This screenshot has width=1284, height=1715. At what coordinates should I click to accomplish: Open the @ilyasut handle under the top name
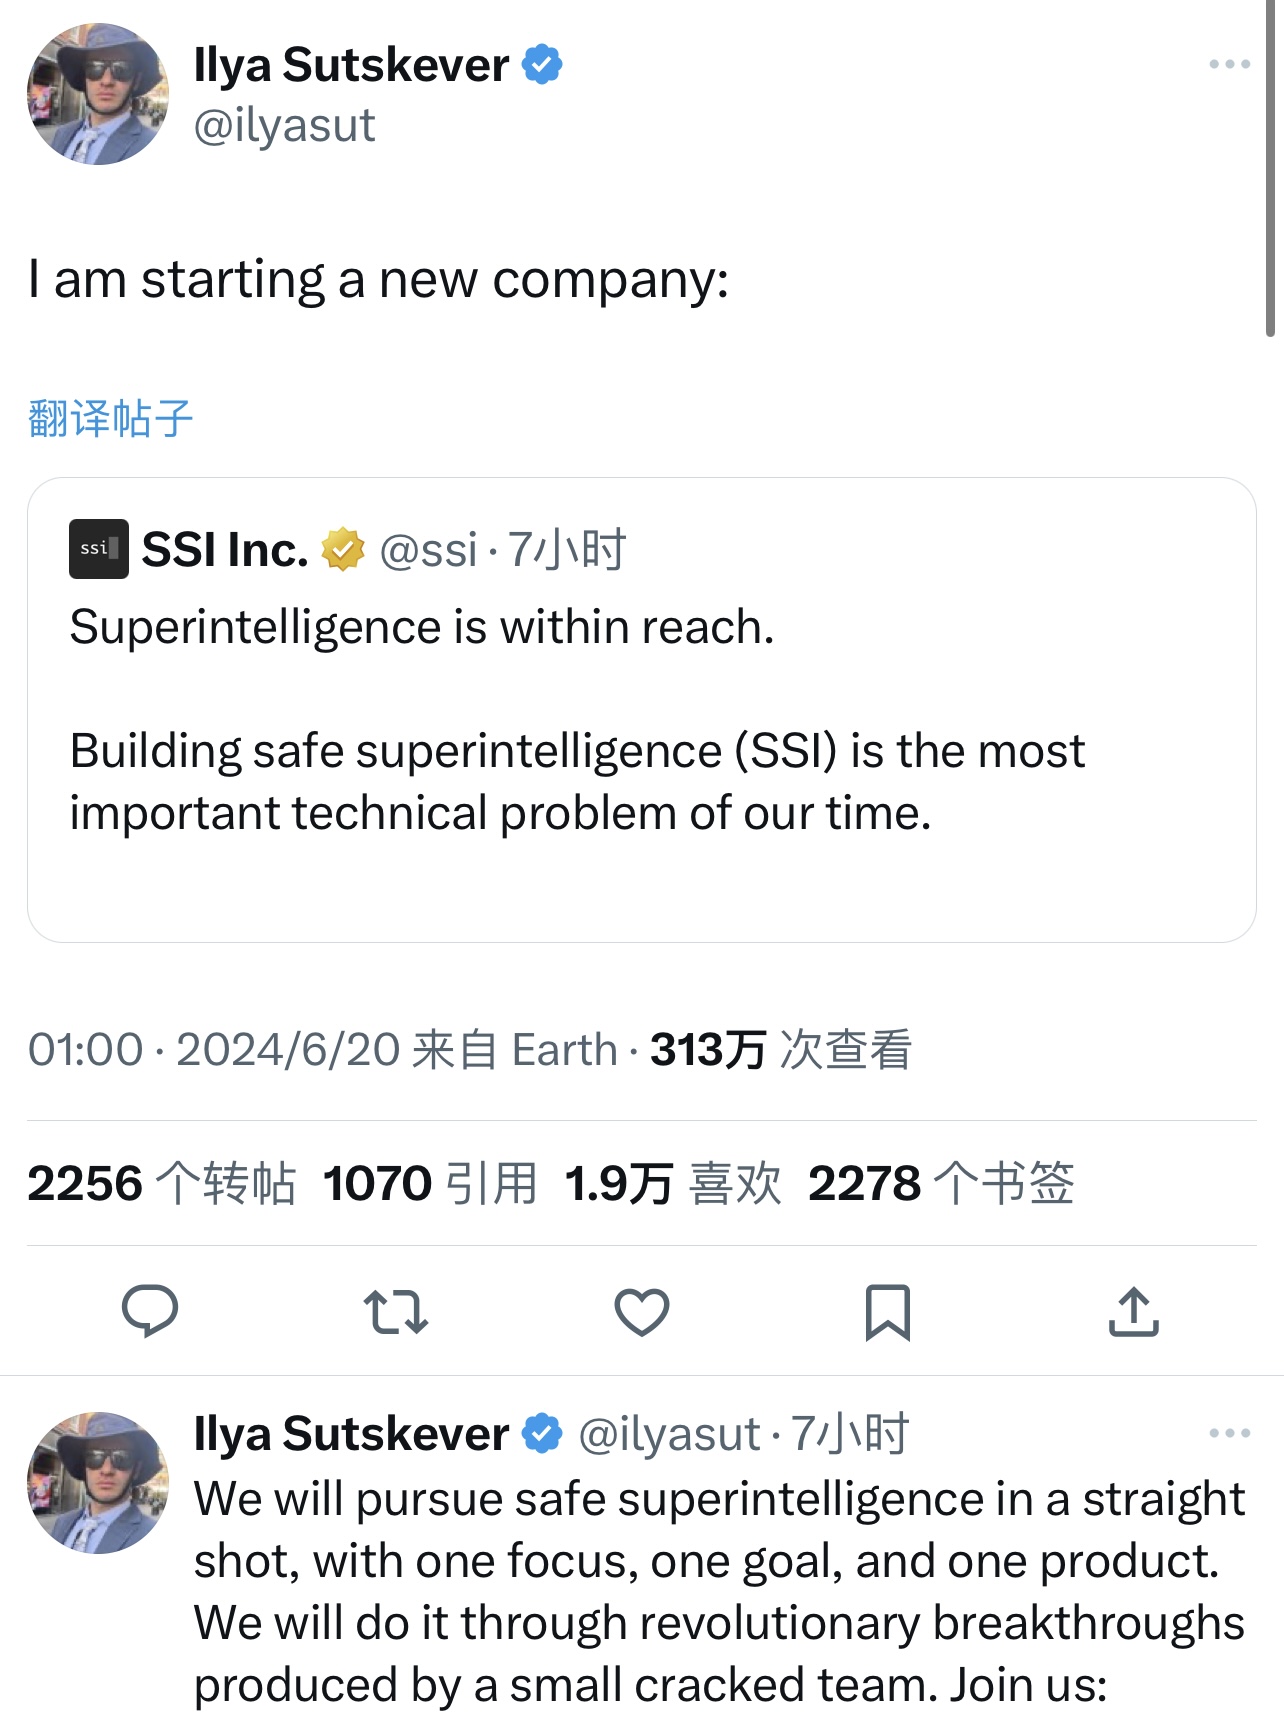point(284,126)
